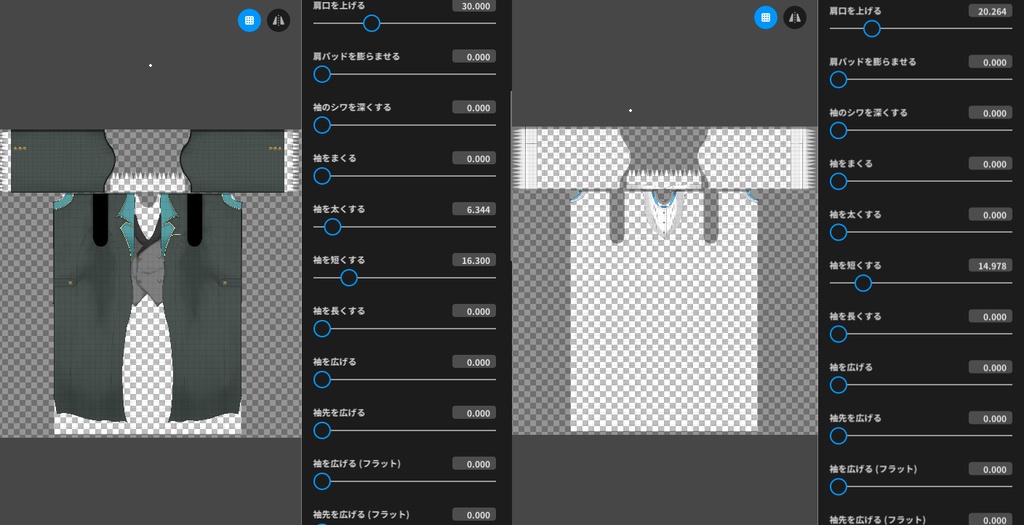Select the 30.000 value field for 肩口を上げる
Viewport: 1024px width, 525px height.
pos(474,6)
